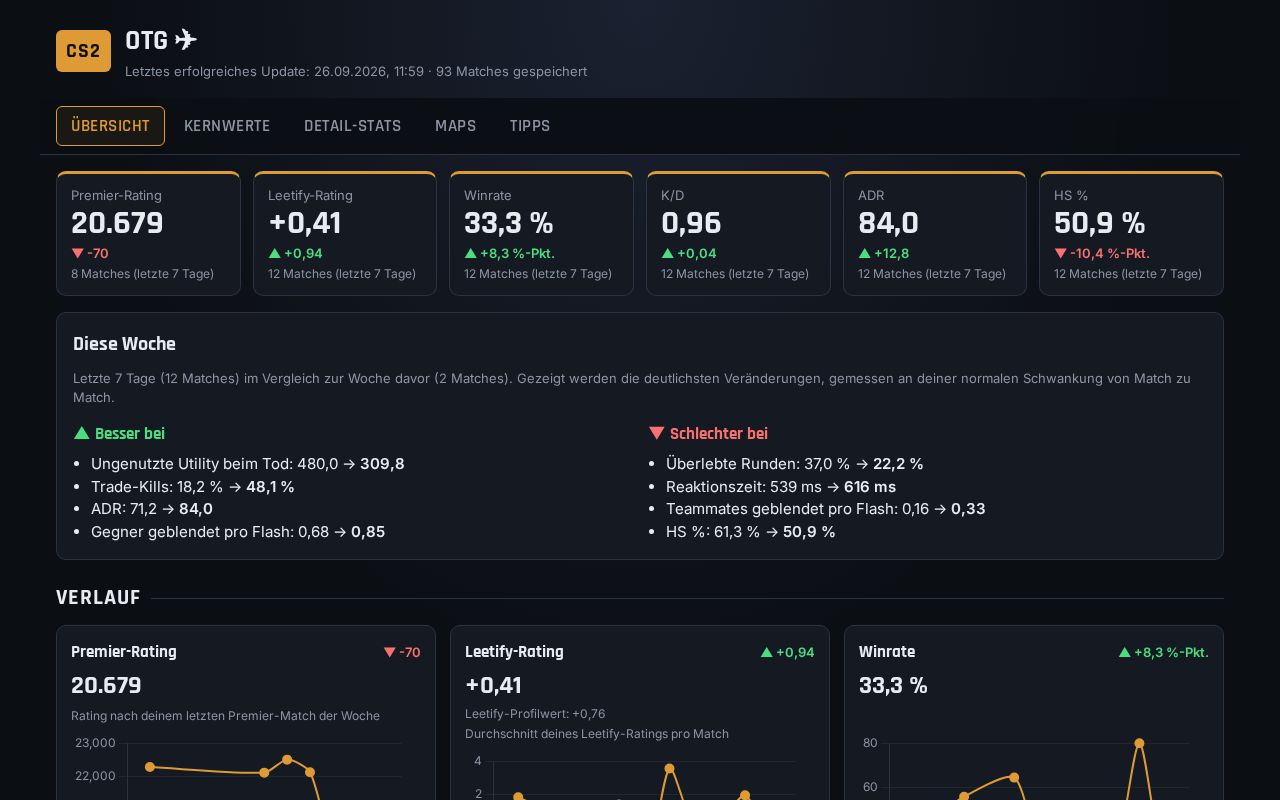Select the Tipps tab
Image resolution: width=1280 pixels, height=800 pixels.
tap(530, 126)
